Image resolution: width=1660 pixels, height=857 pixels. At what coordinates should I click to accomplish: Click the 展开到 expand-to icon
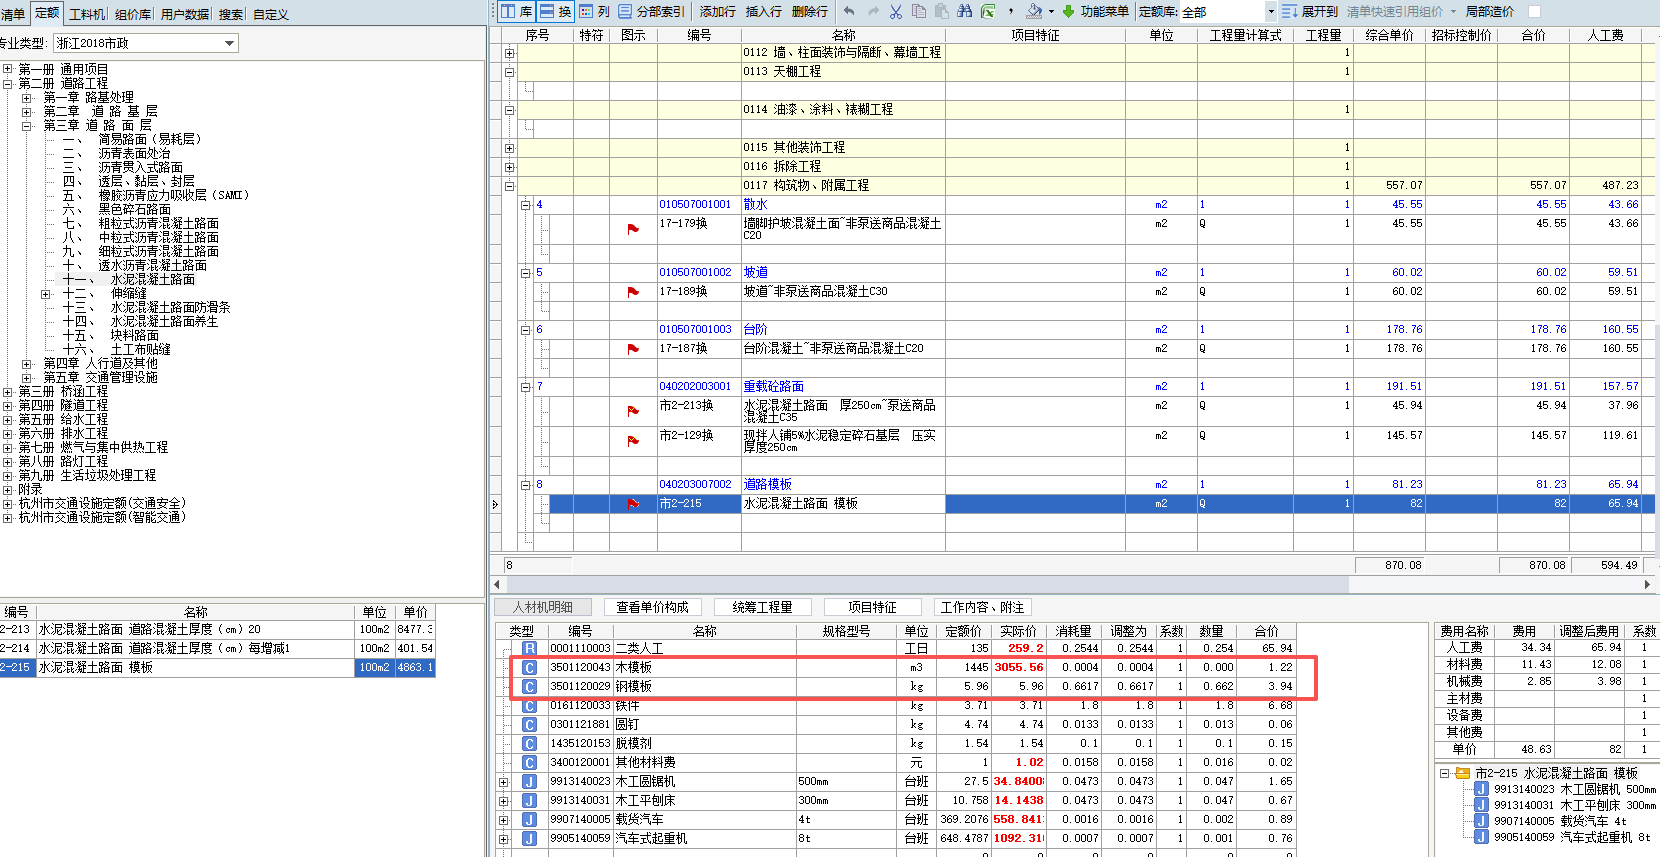pos(1290,11)
